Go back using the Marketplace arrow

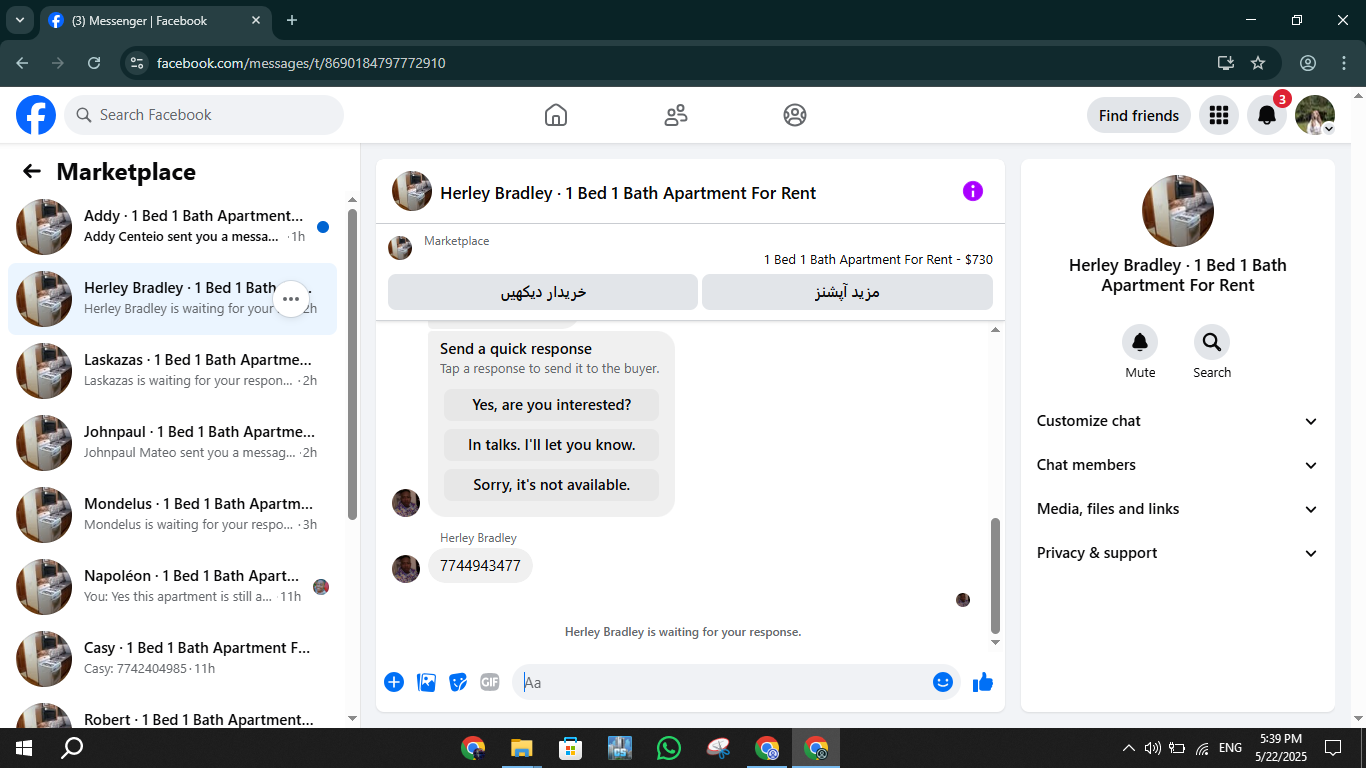pos(32,171)
